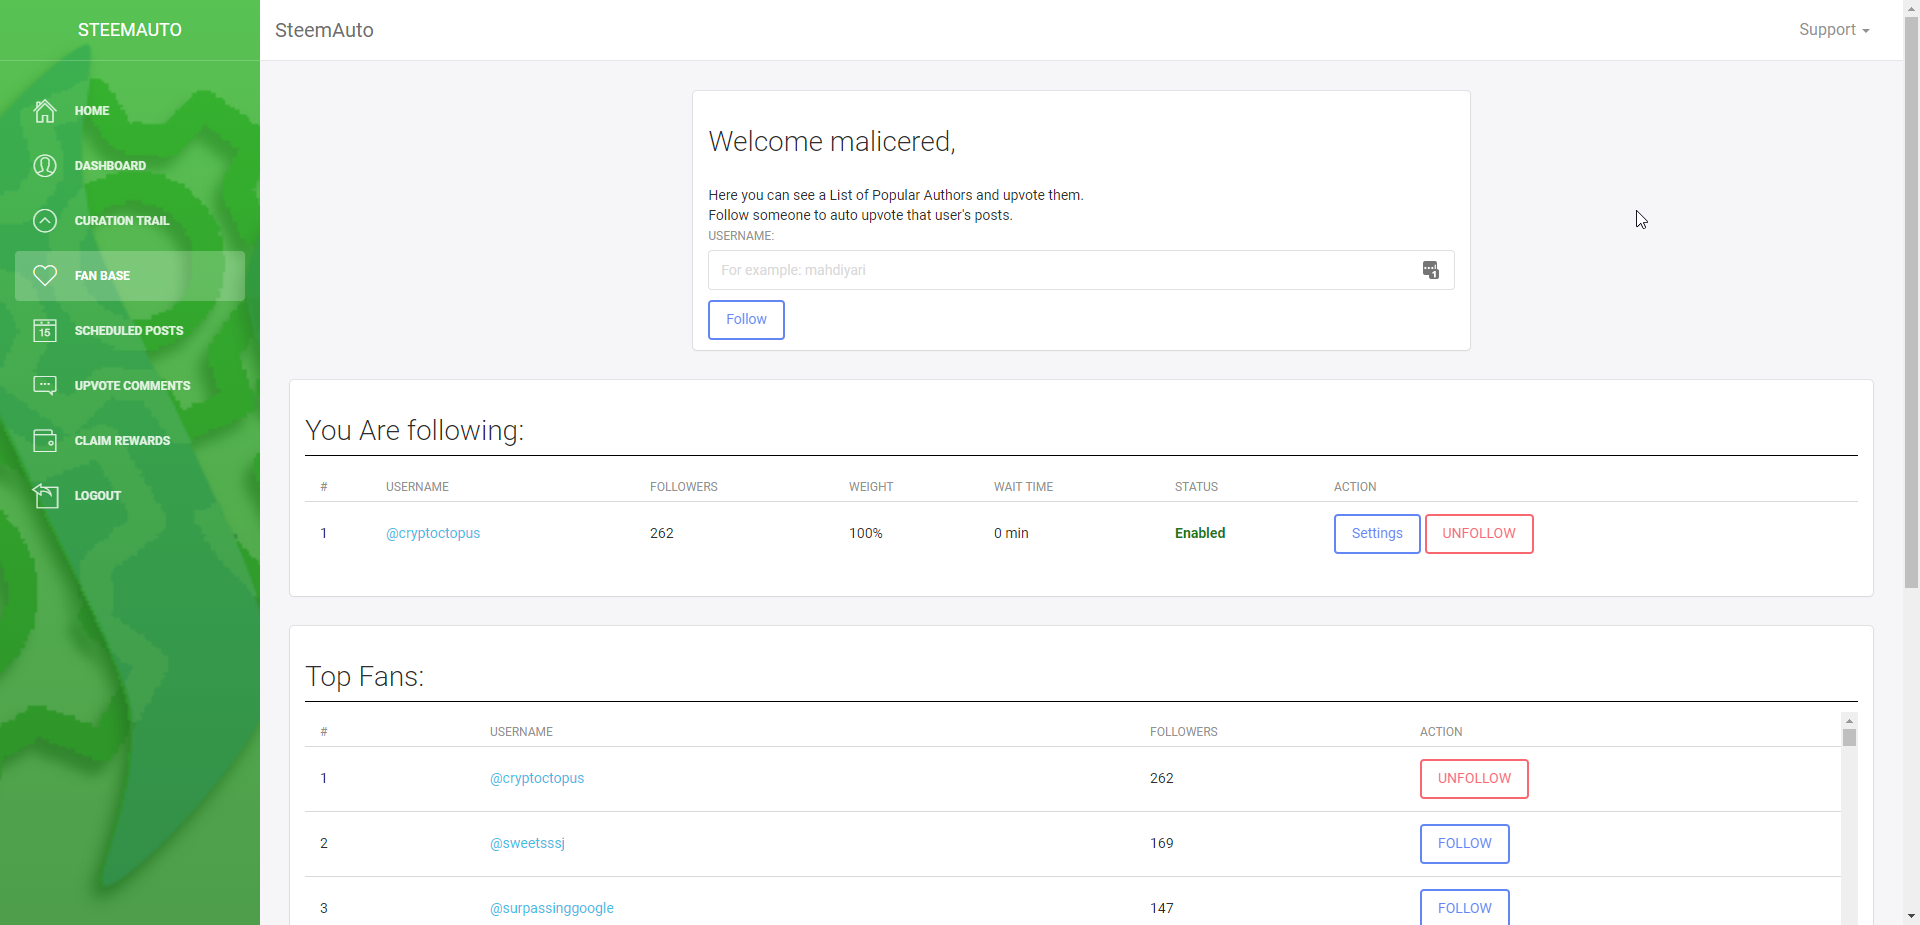Screen dimensions: 1920x925
Task: Click the Upvote Comments speech bubble icon
Action: point(45,386)
